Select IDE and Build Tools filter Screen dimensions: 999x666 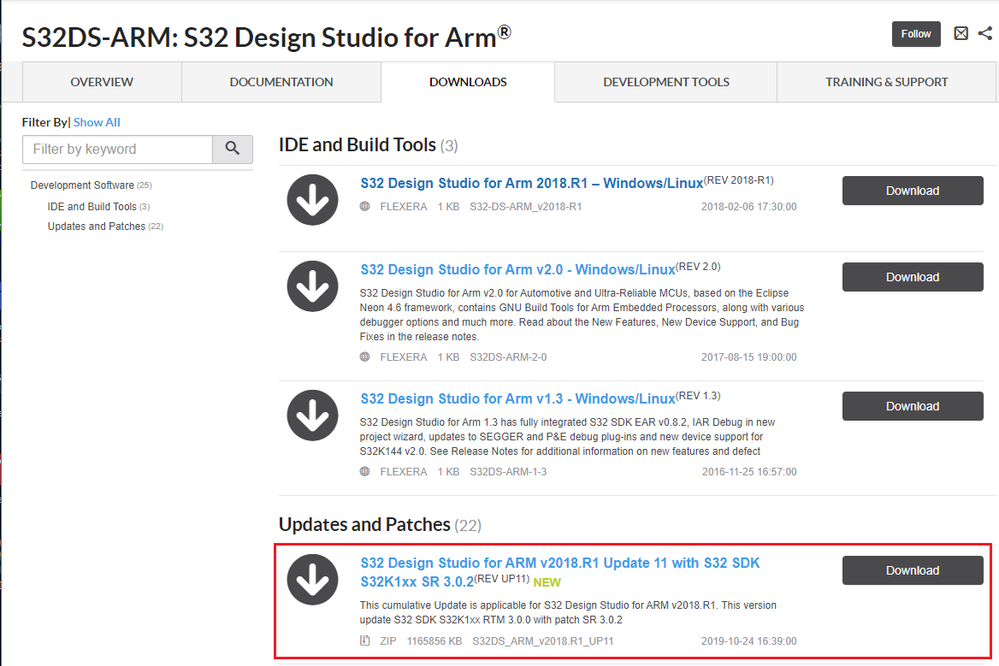pyautogui.click(x=92, y=206)
